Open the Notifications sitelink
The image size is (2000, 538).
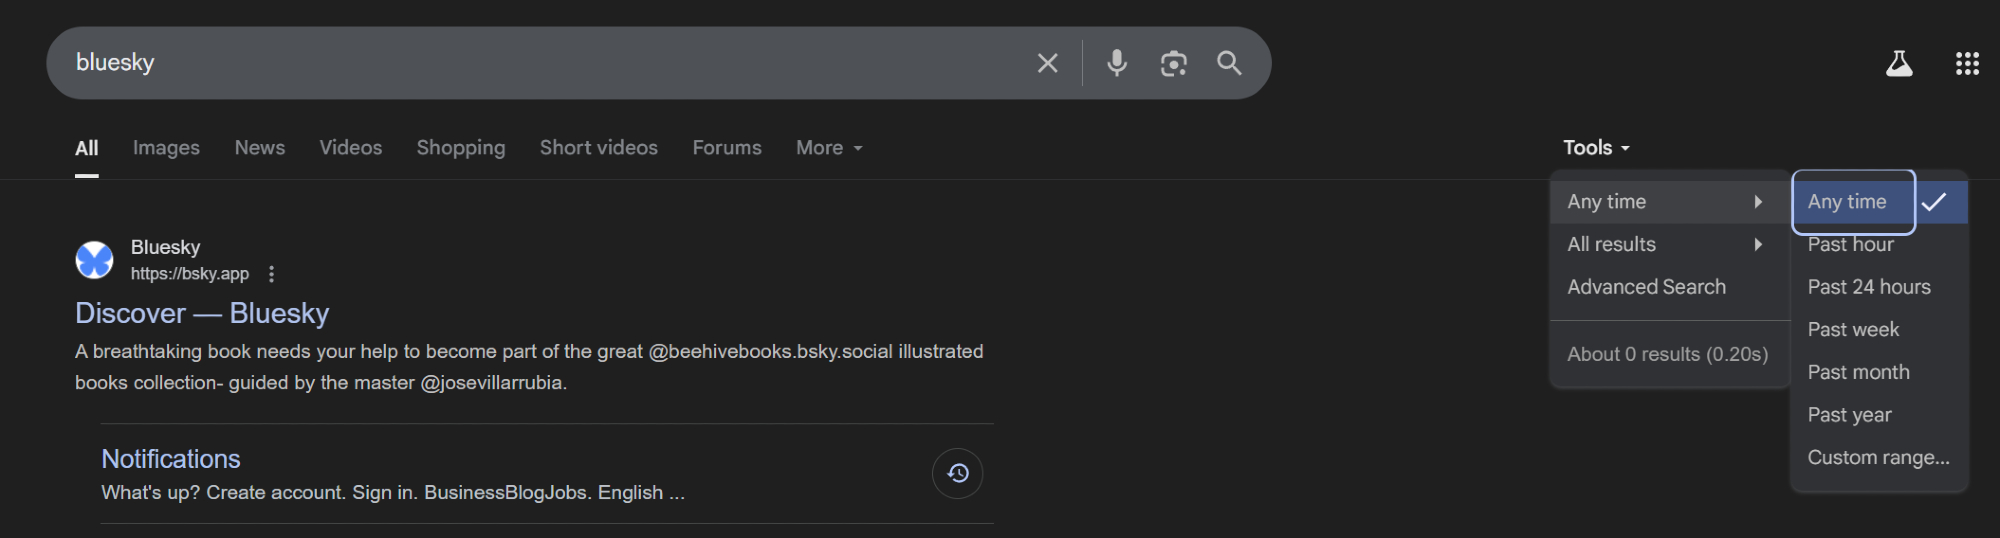click(x=171, y=459)
